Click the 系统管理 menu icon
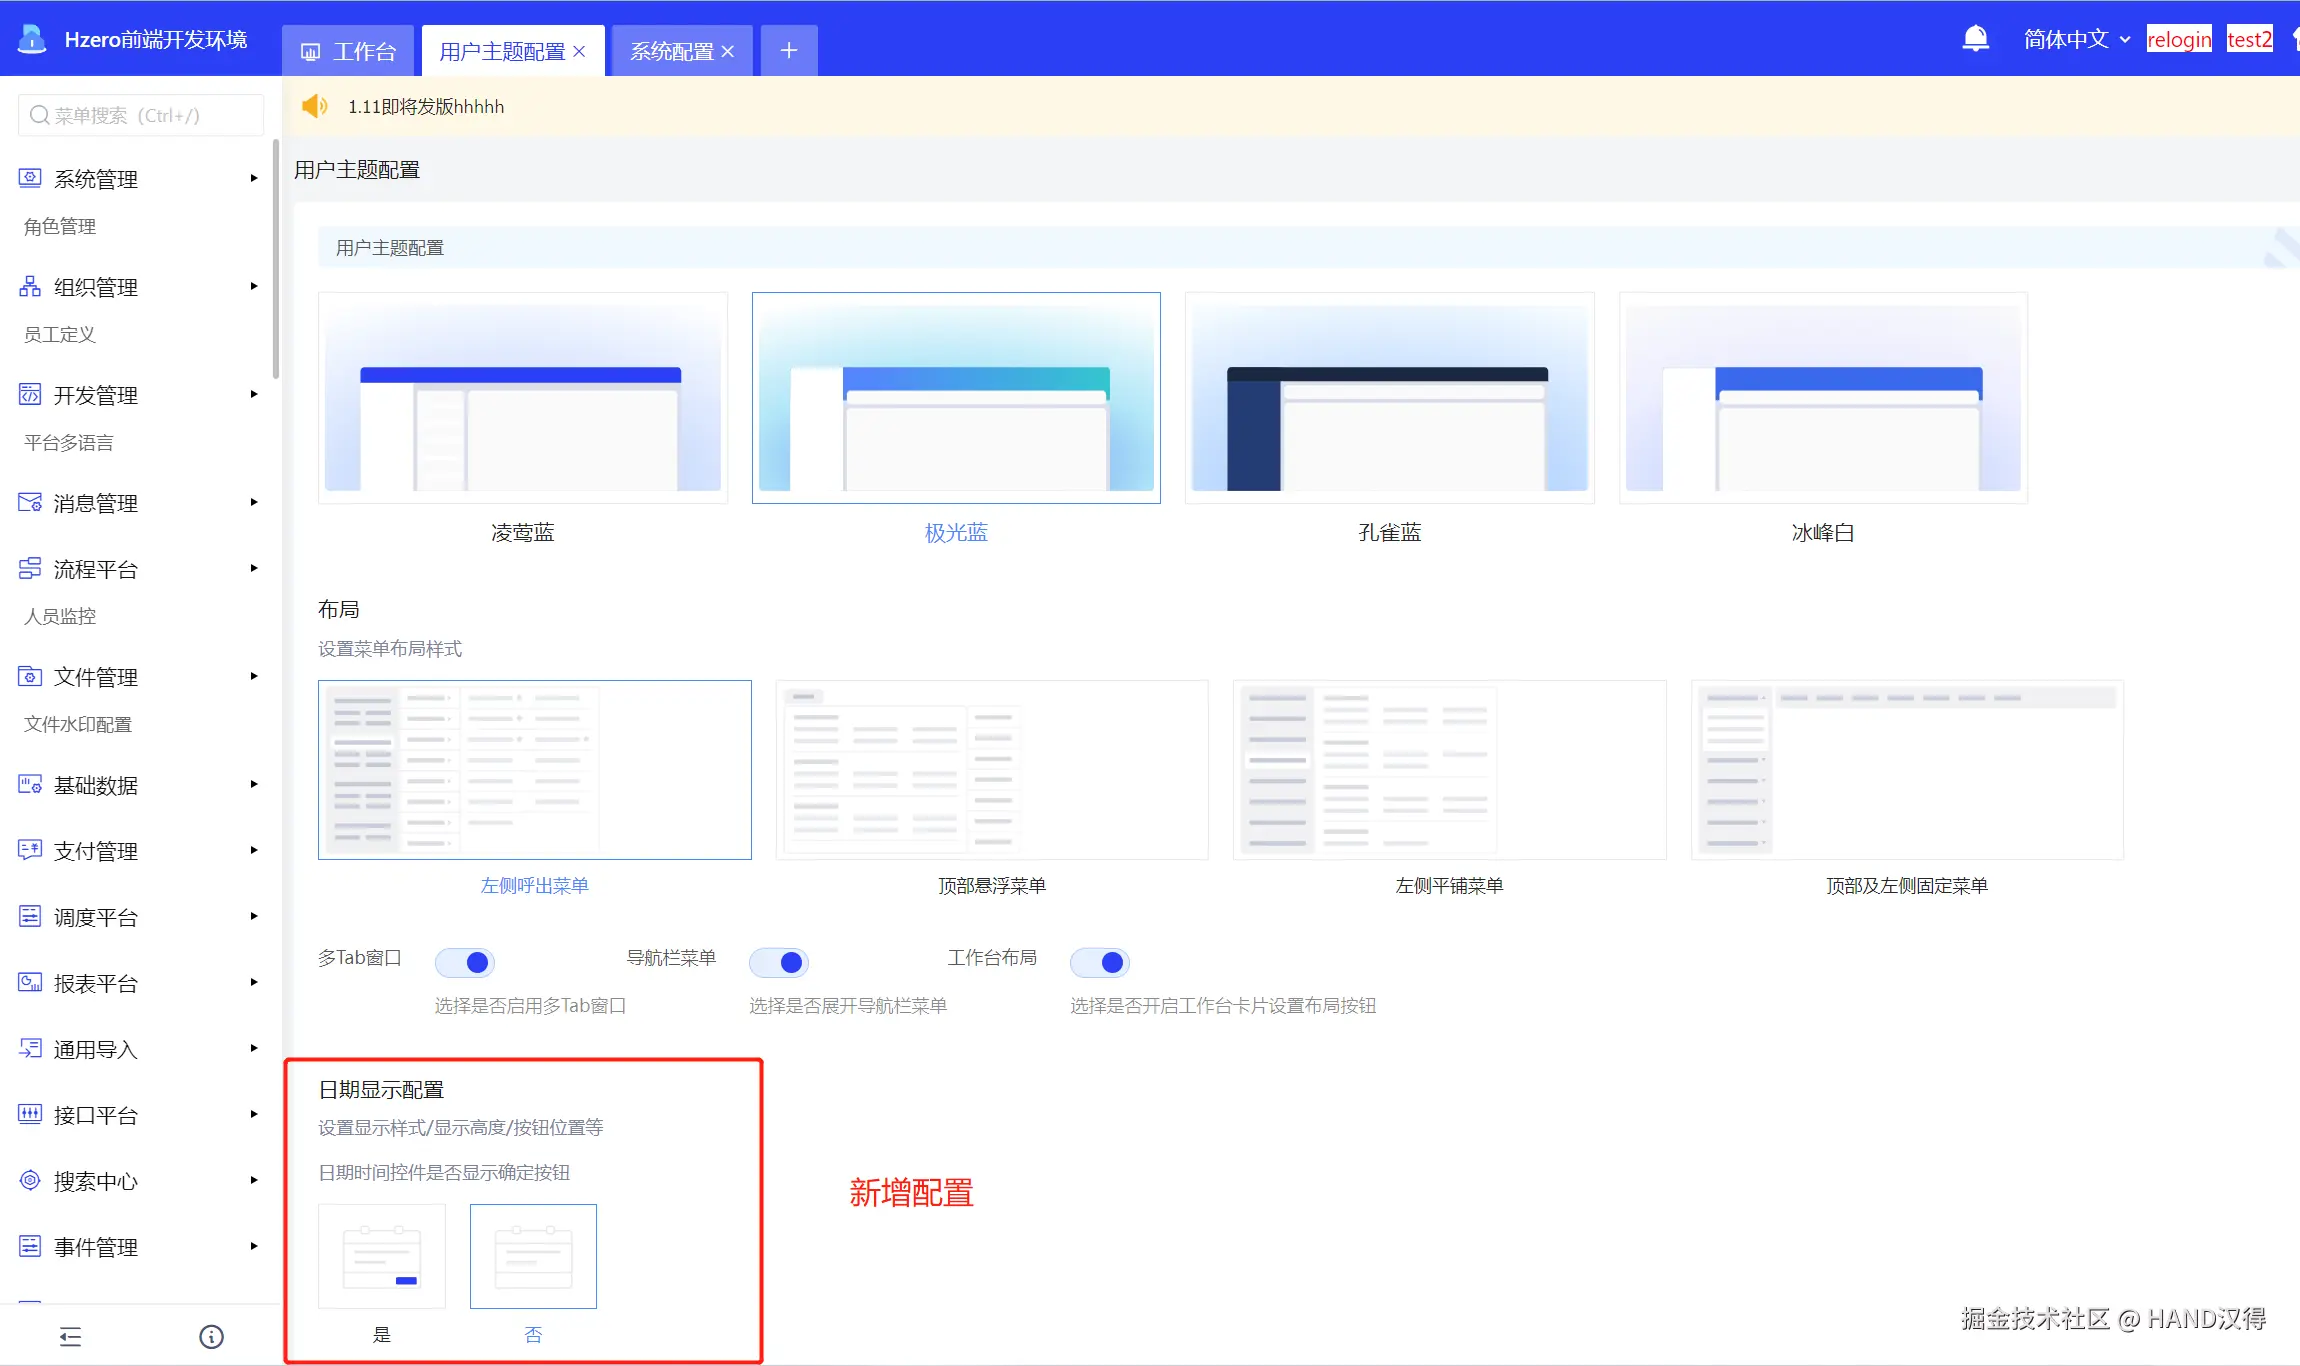 tap(30, 178)
